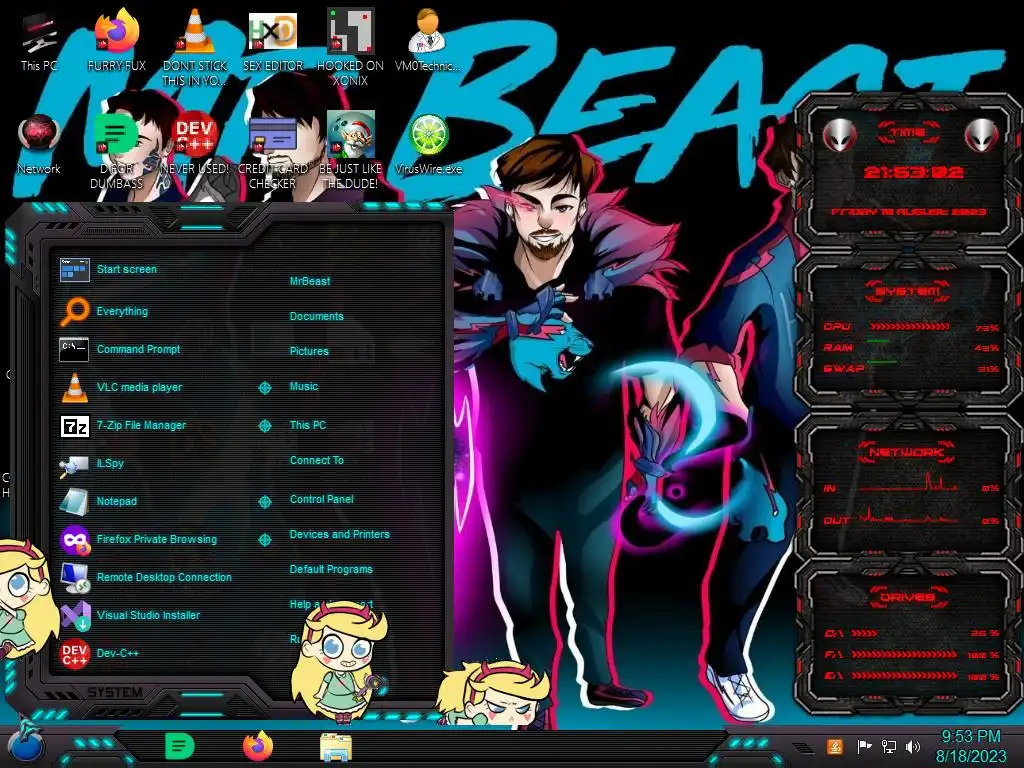Expand VLC media player jump list arrow
The height and width of the screenshot is (768, 1024).
pos(264,388)
